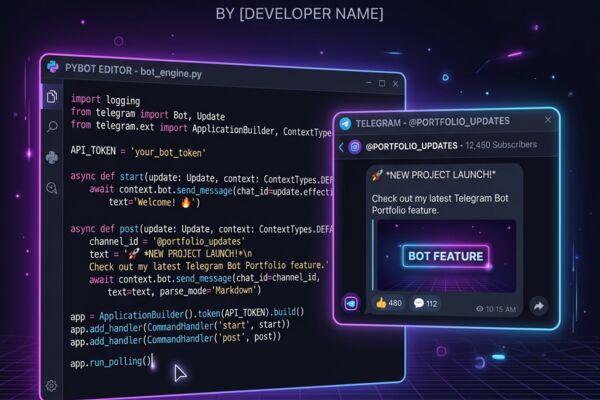Image resolution: width=600 pixels, height=400 pixels.
Task: Click the '@portfolio_updates' string in code
Action: pyautogui.click(x=199, y=241)
